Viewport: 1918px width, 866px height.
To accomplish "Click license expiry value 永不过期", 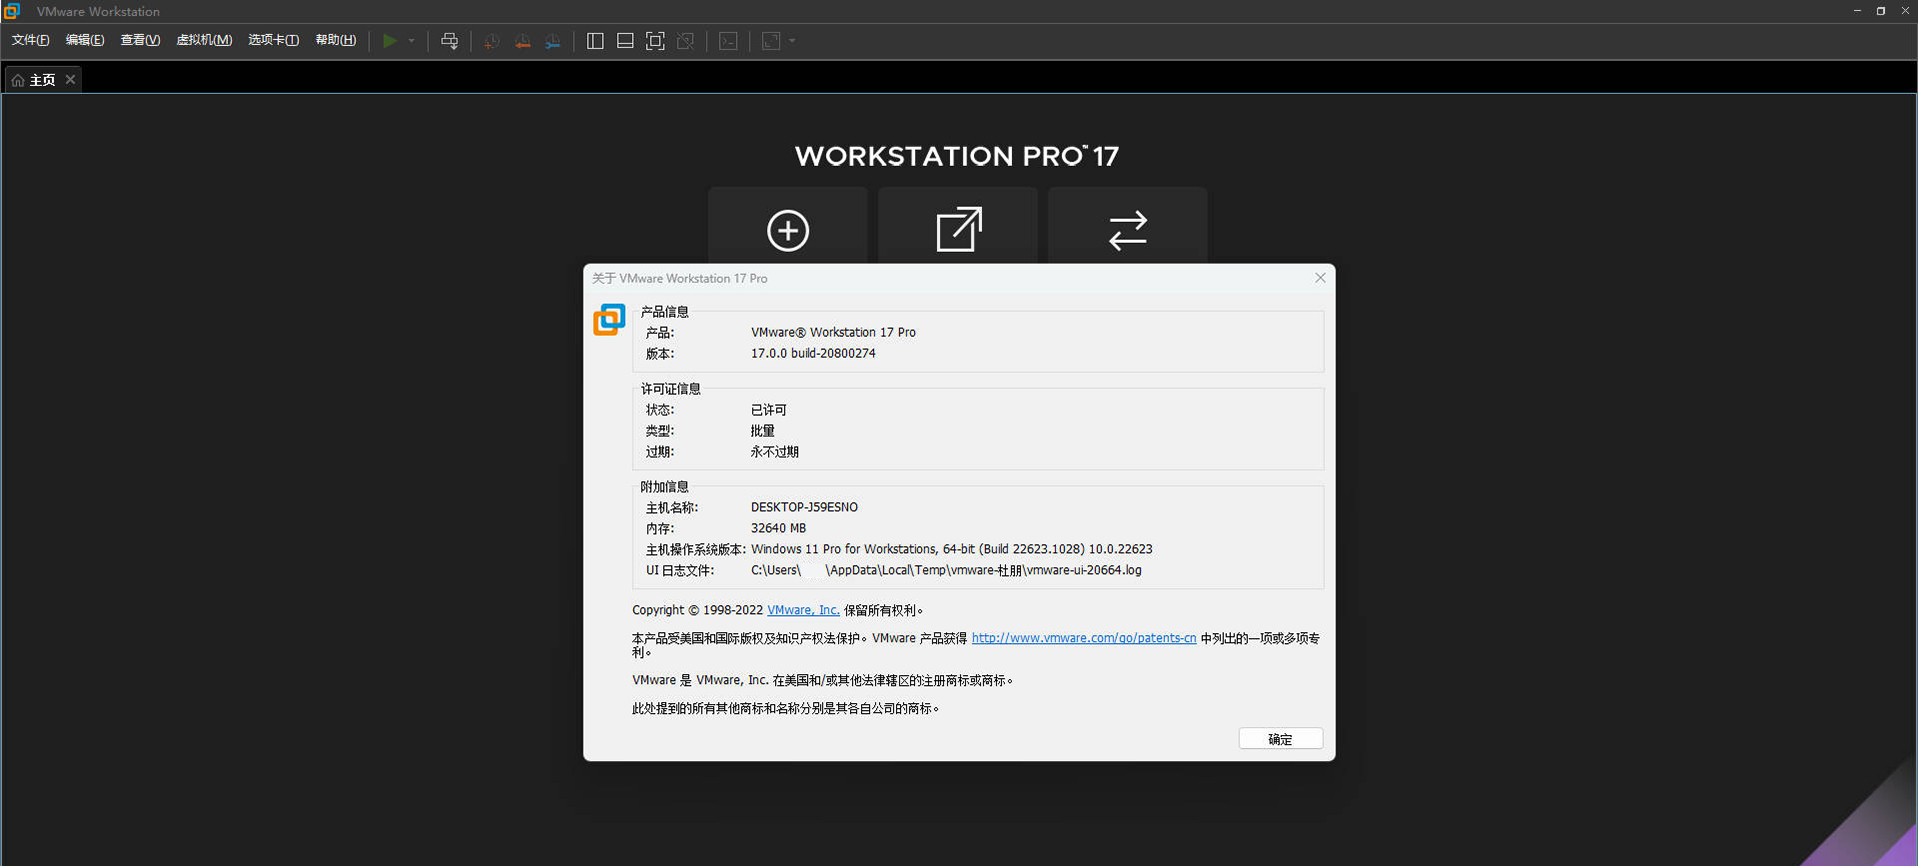I will (x=775, y=452).
